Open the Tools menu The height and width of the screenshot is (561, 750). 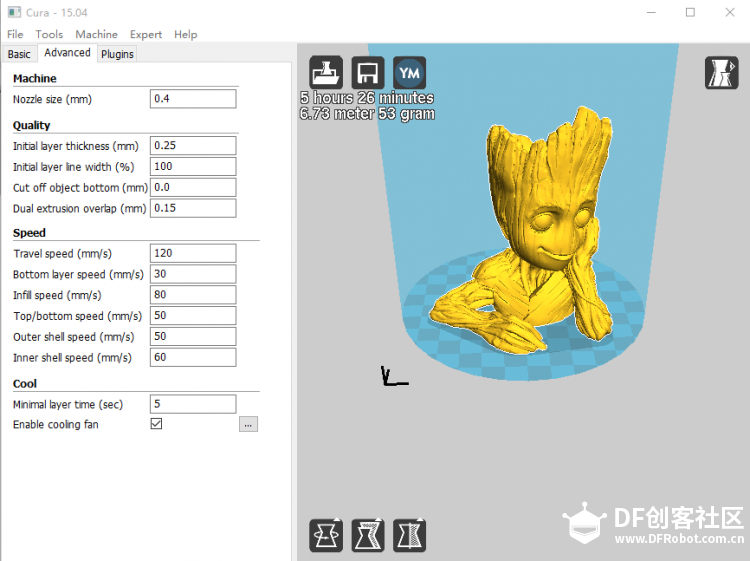coord(49,34)
